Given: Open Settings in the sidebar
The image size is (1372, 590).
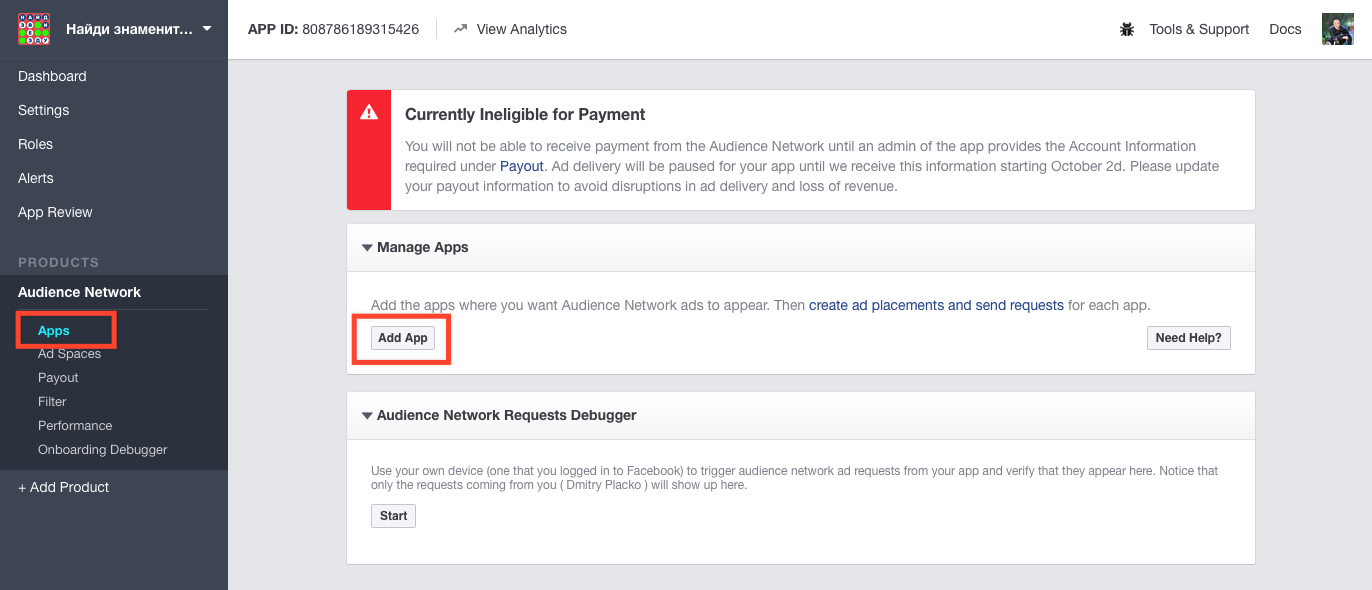Looking at the screenshot, I should (x=44, y=110).
